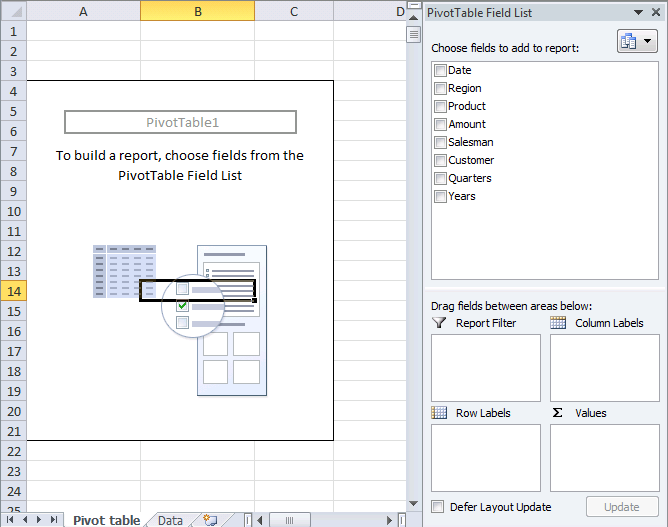Check the Product field
Screen dimensions: 668x527
click(x=440, y=106)
